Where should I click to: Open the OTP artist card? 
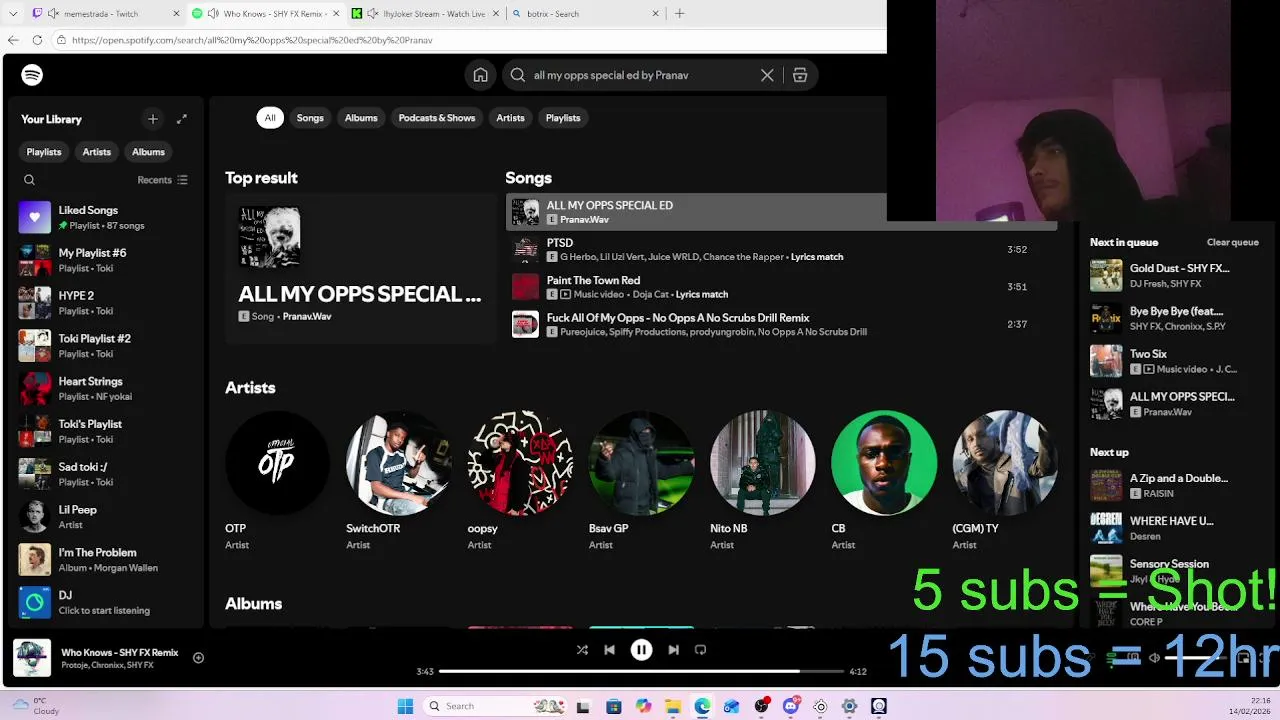tap(277, 479)
